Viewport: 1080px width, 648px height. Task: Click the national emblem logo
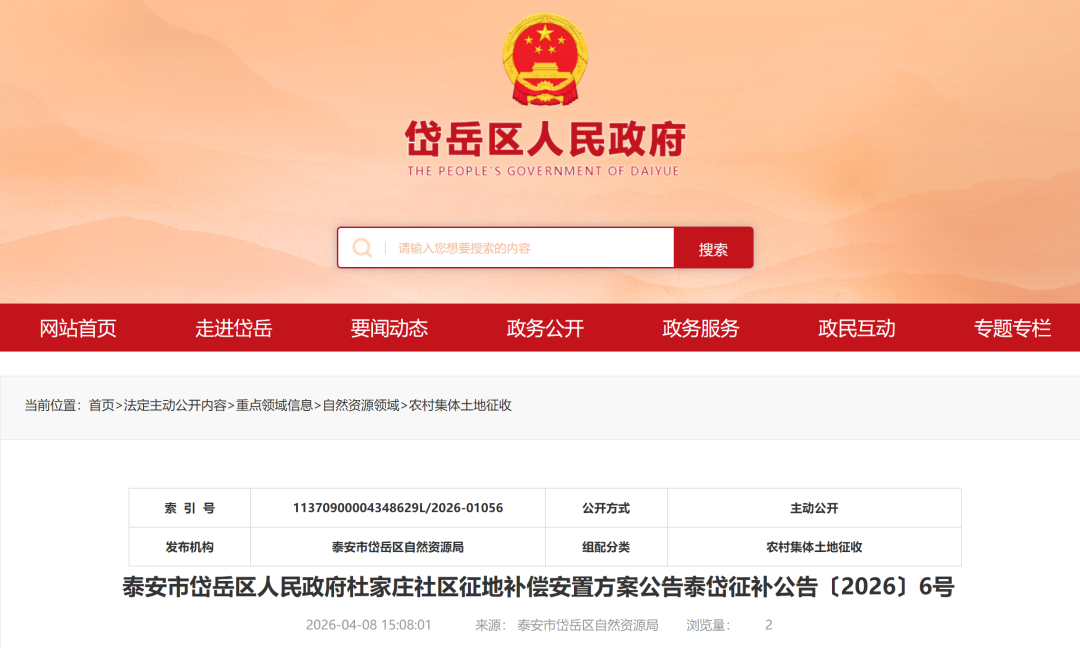tap(545, 60)
